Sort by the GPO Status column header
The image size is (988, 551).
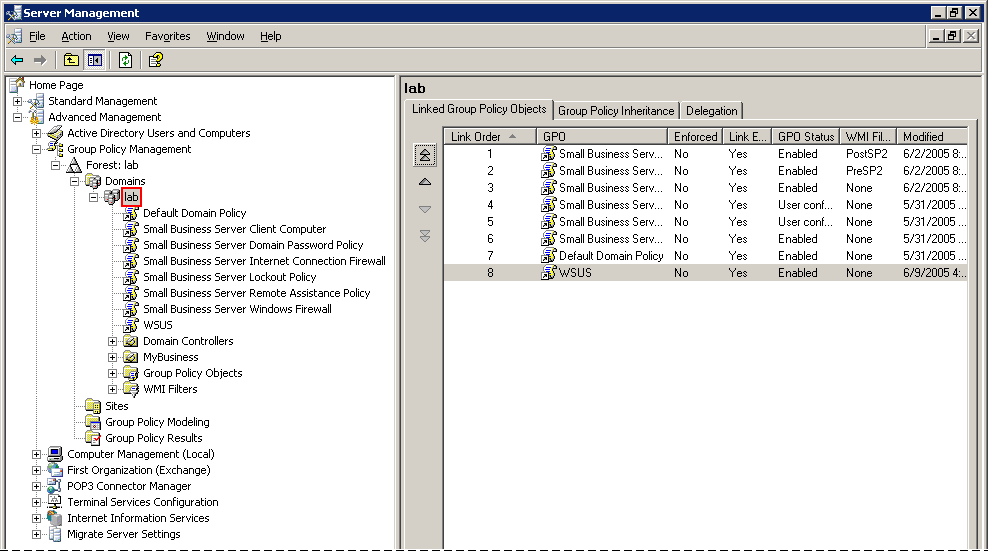click(805, 136)
